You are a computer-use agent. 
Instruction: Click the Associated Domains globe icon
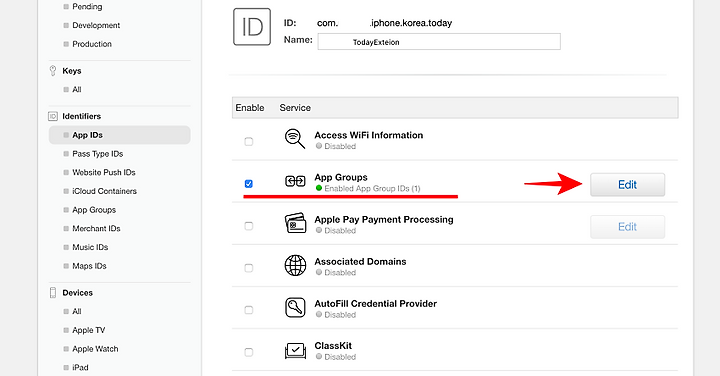295,265
